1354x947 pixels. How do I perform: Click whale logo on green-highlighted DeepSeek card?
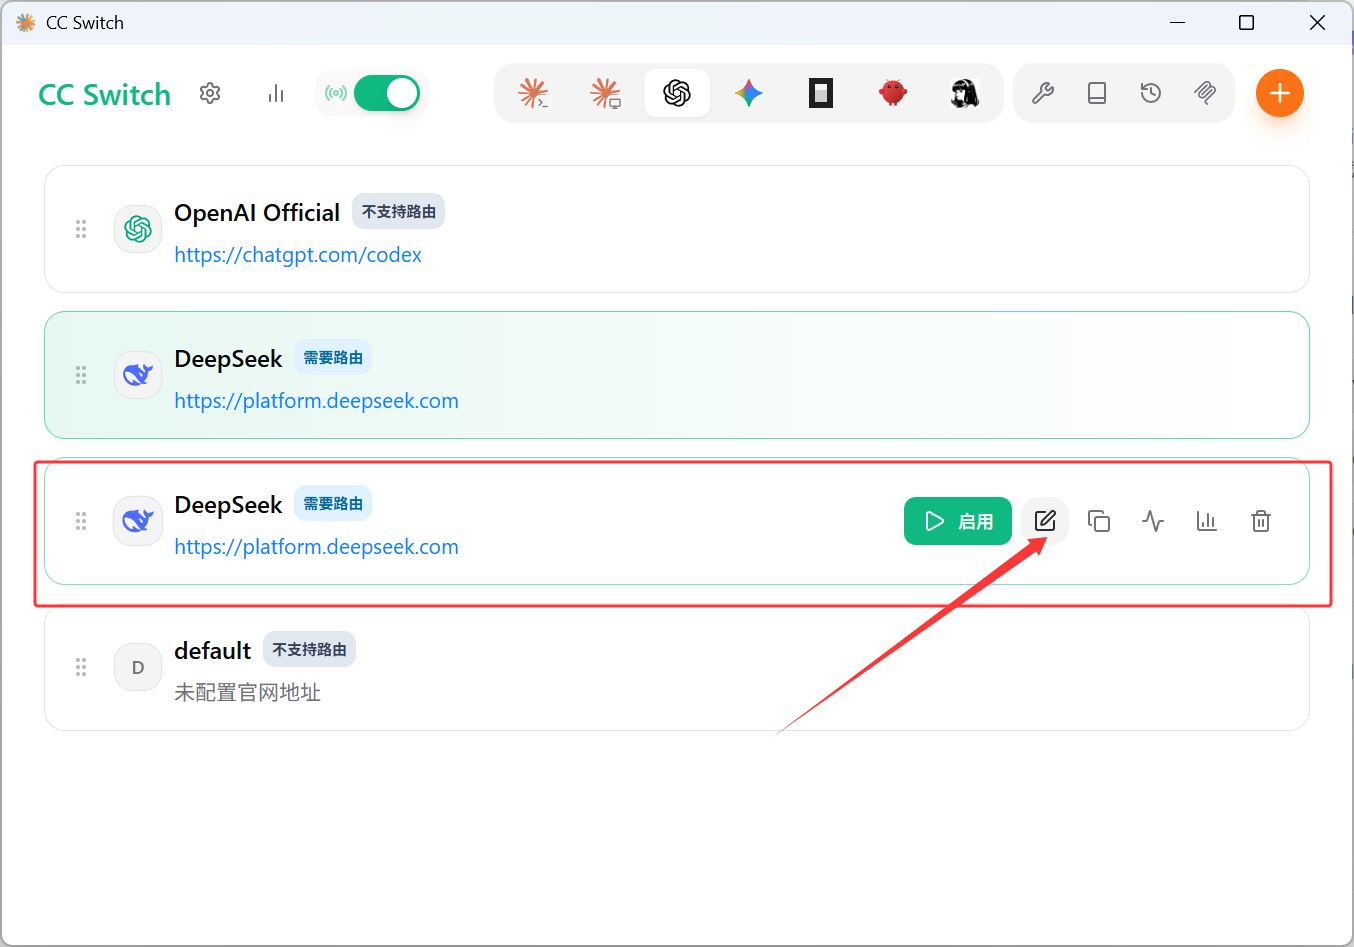(138, 375)
